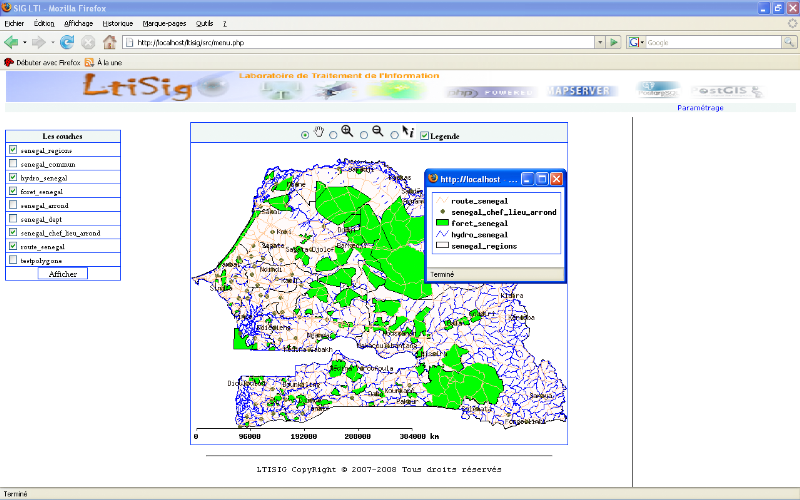Enable the senegal_dept layer checkbox

pyautogui.click(x=12, y=218)
